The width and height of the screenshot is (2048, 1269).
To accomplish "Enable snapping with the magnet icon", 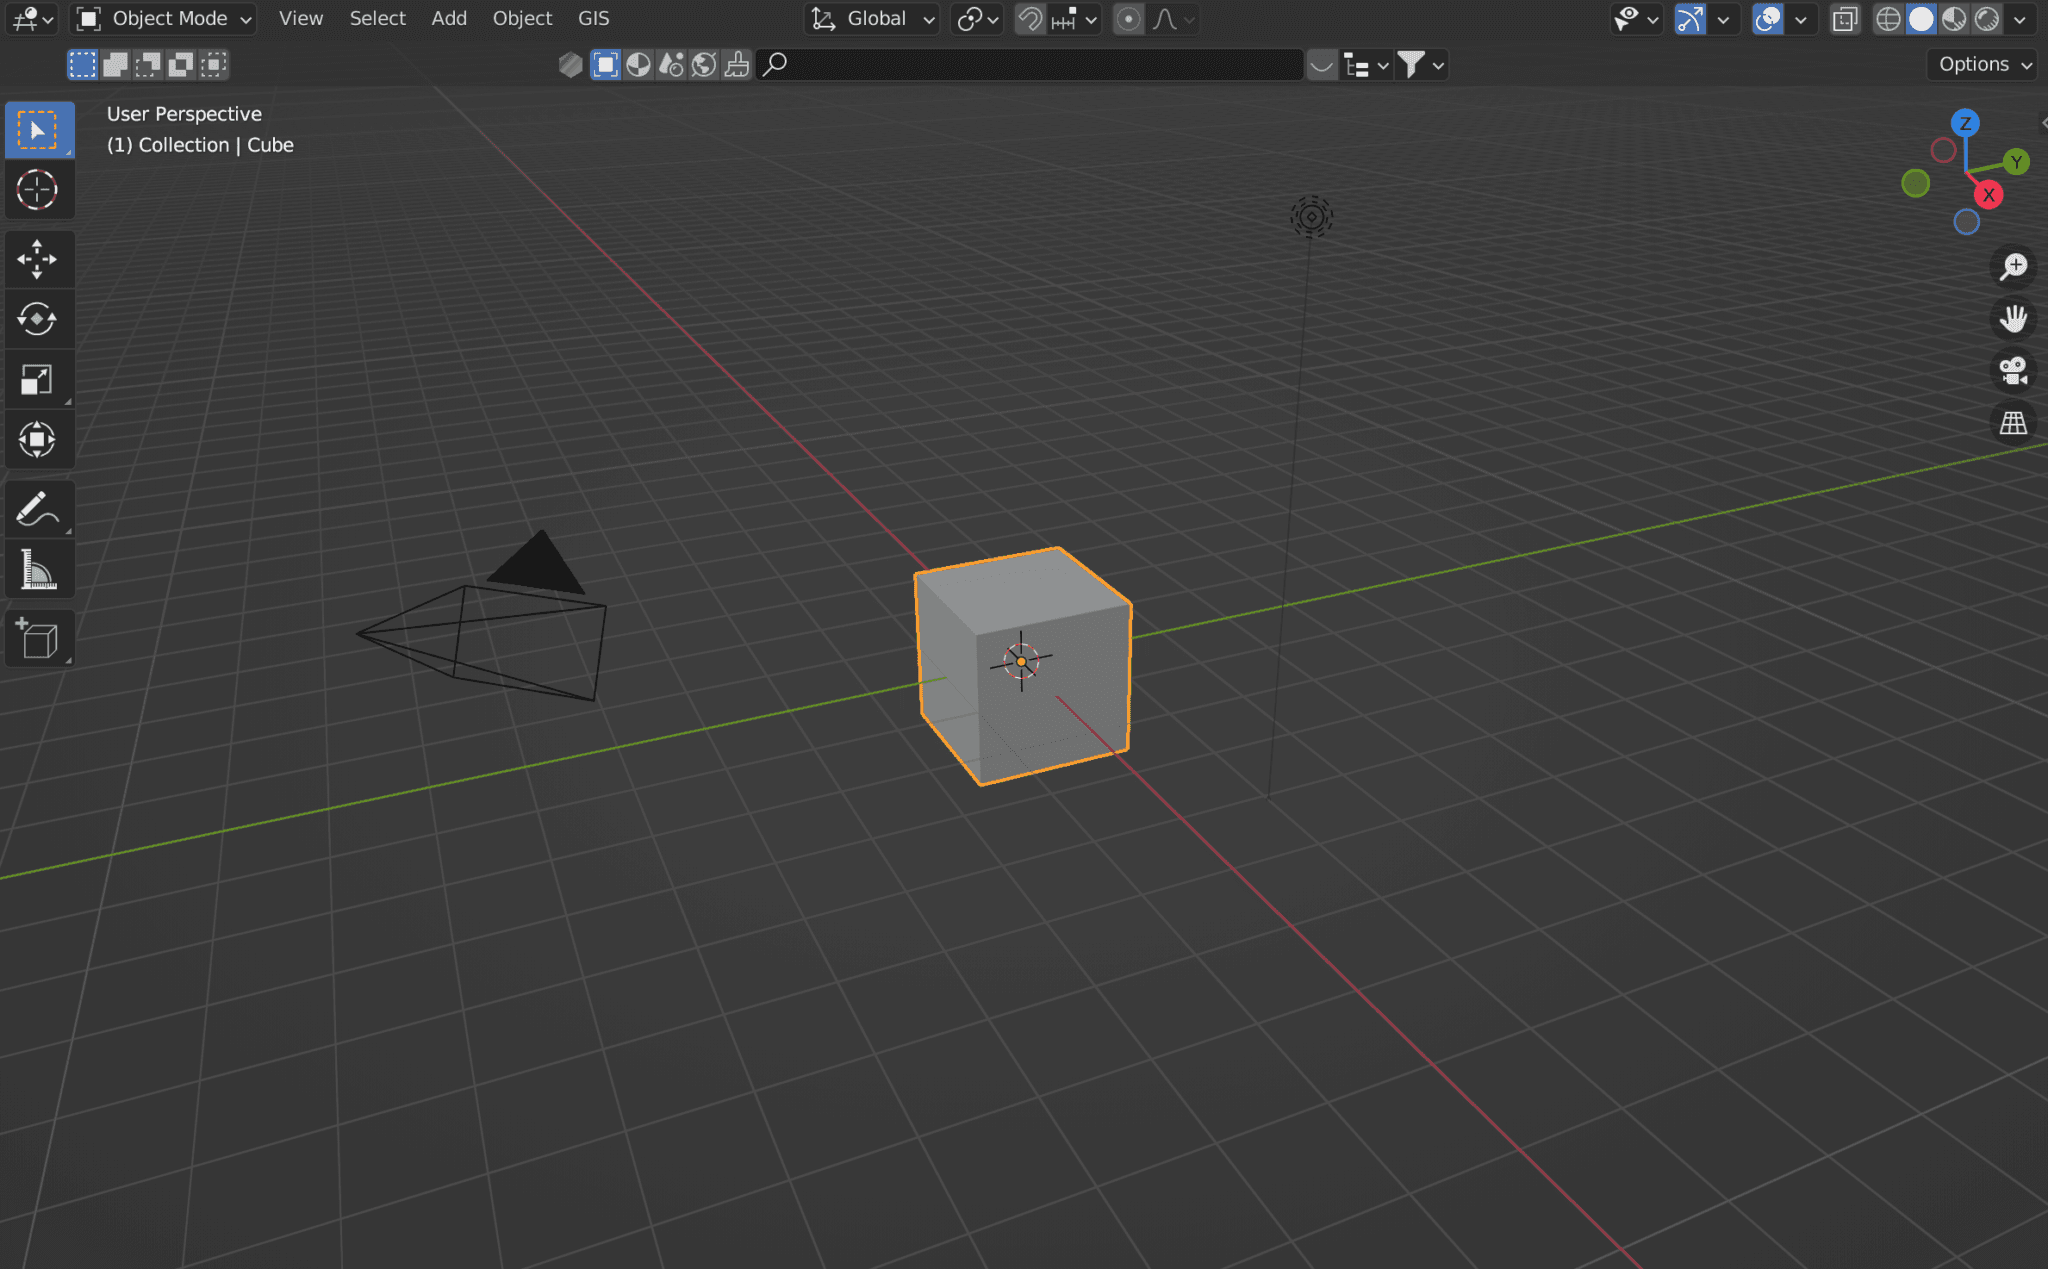I will (1030, 19).
